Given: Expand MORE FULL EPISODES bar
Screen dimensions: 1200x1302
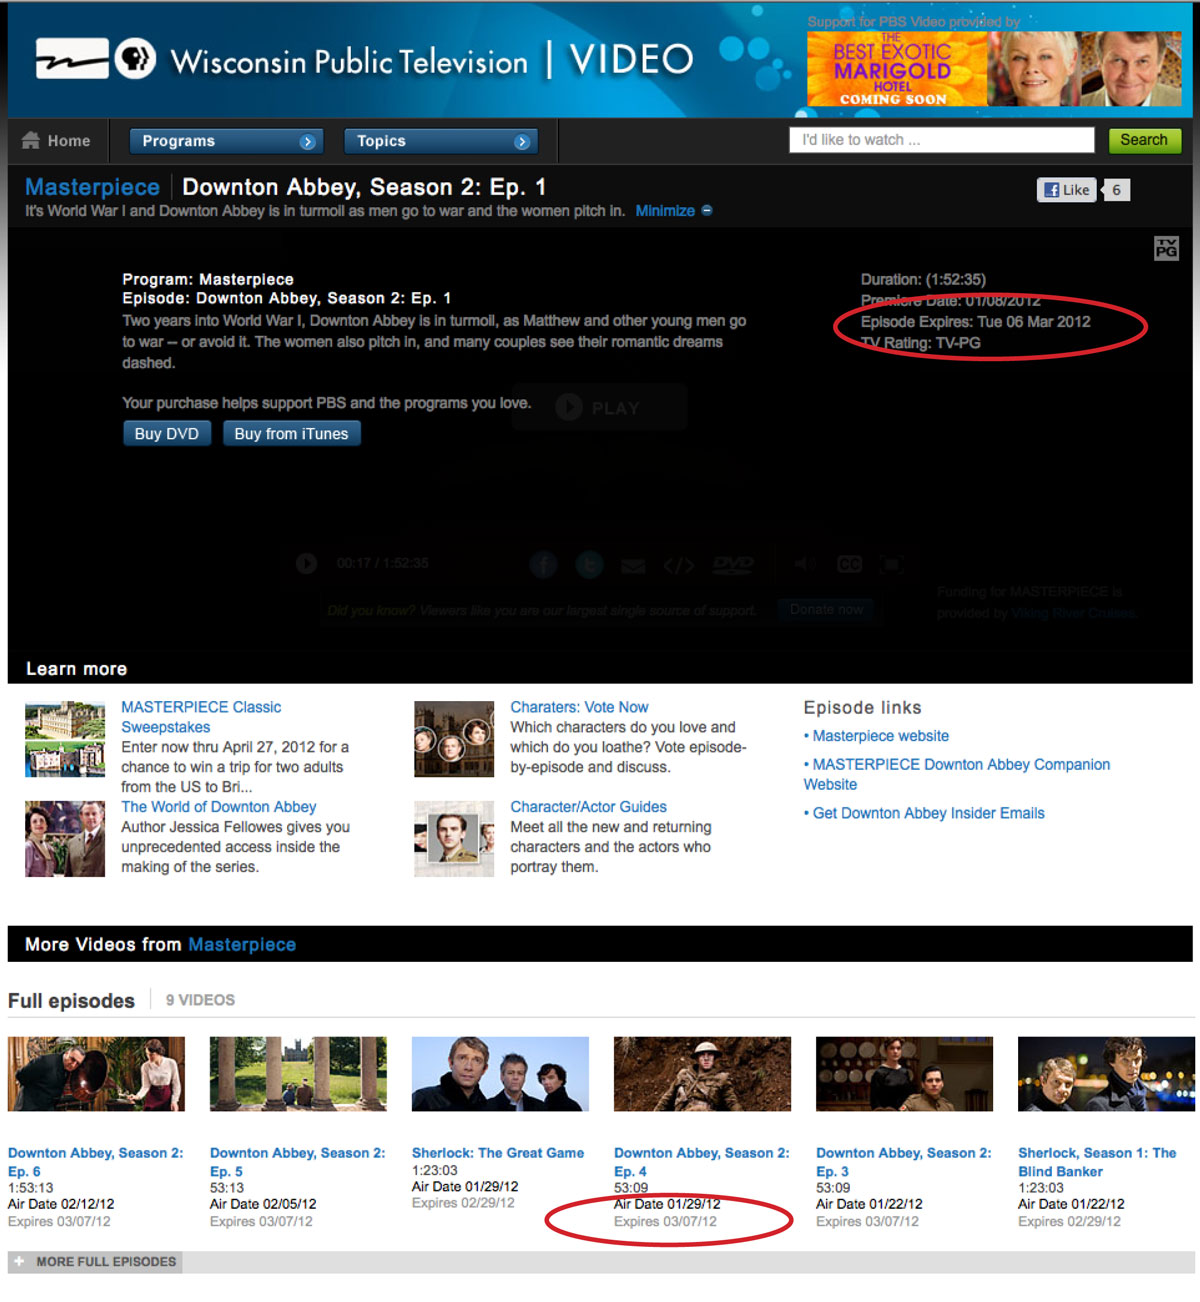Looking at the screenshot, I should pyautogui.click(x=95, y=1262).
